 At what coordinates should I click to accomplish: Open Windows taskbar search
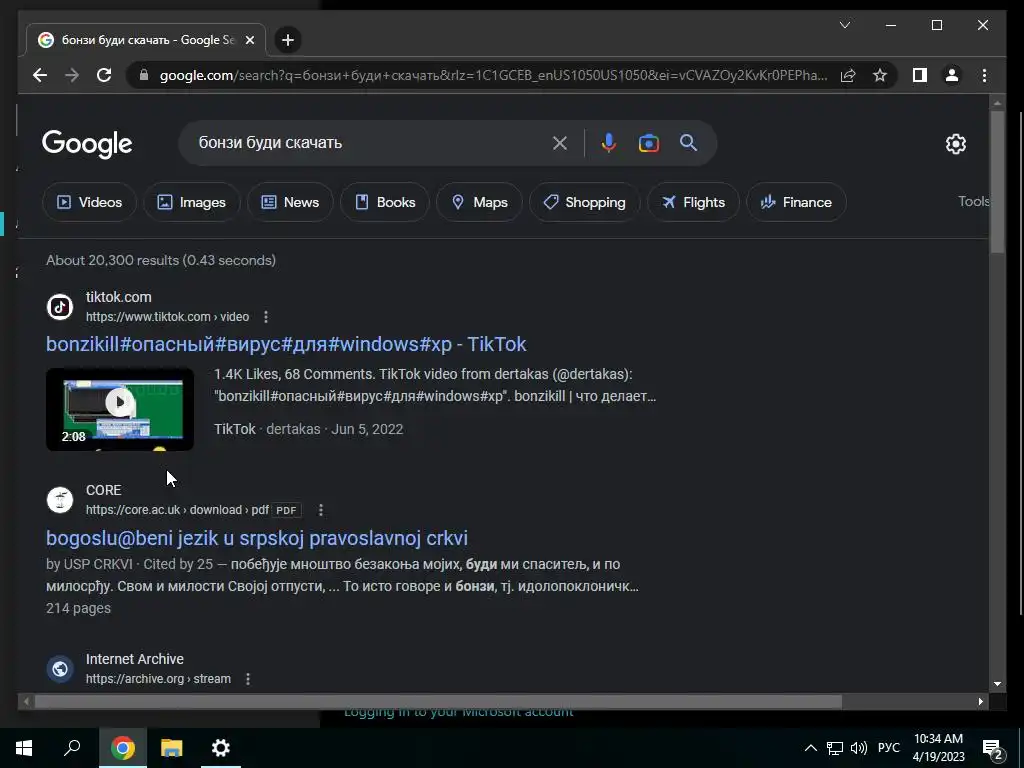click(x=72, y=748)
